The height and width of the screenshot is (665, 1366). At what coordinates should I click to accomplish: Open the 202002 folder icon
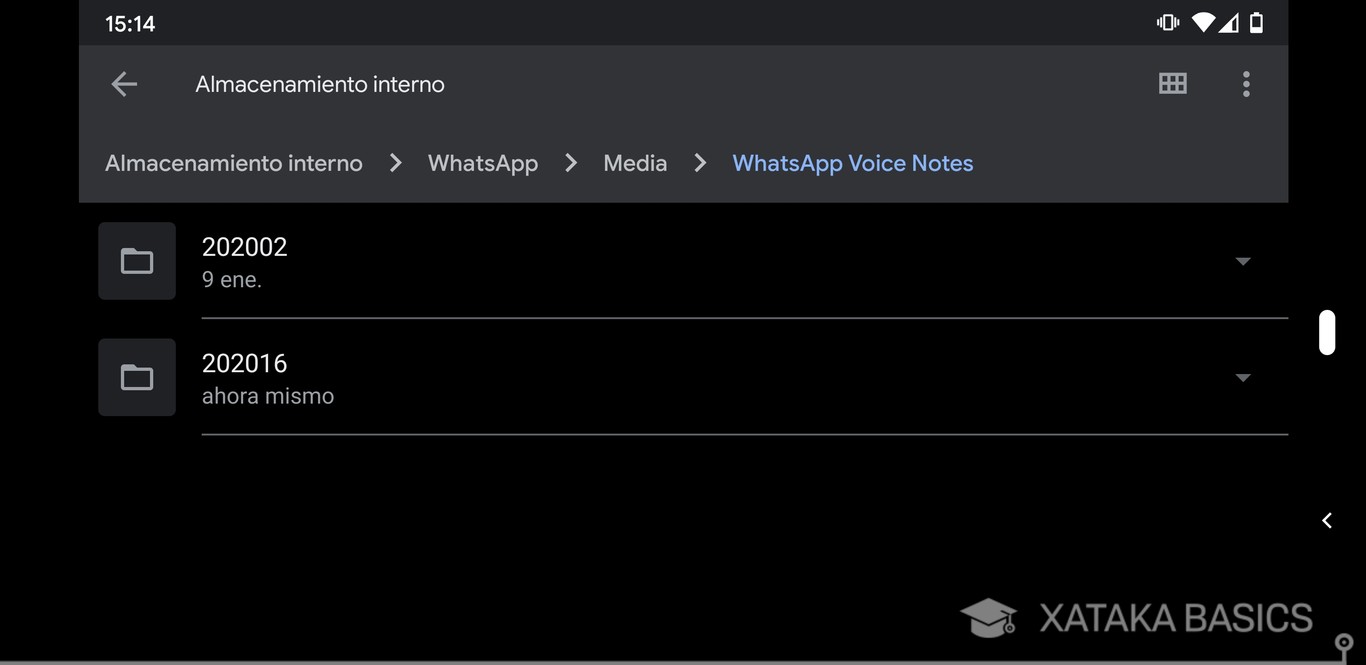click(136, 260)
